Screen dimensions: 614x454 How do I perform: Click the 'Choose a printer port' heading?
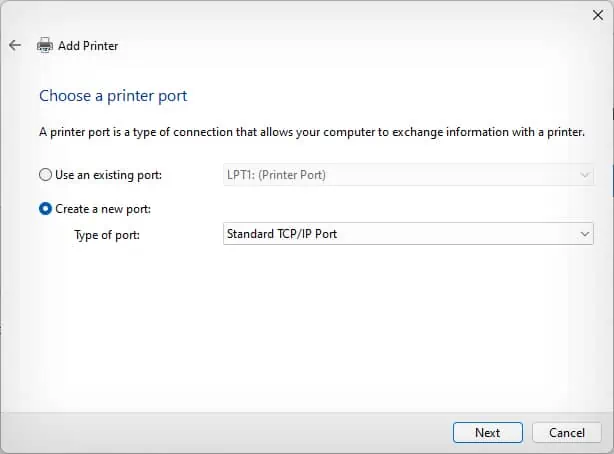[x=113, y=96]
